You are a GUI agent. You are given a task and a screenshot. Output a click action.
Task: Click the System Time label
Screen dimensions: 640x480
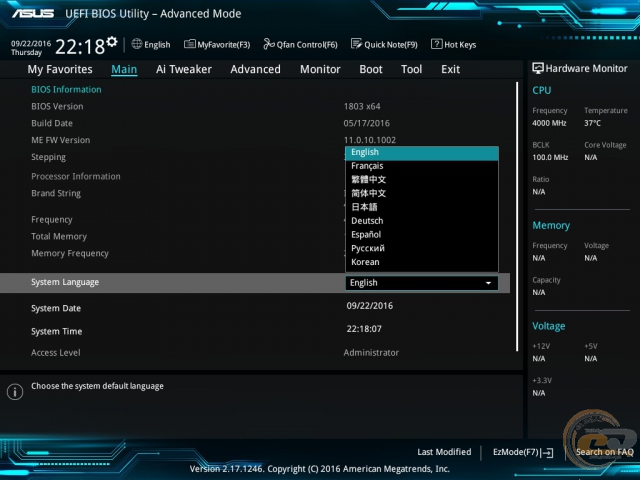coord(57,331)
